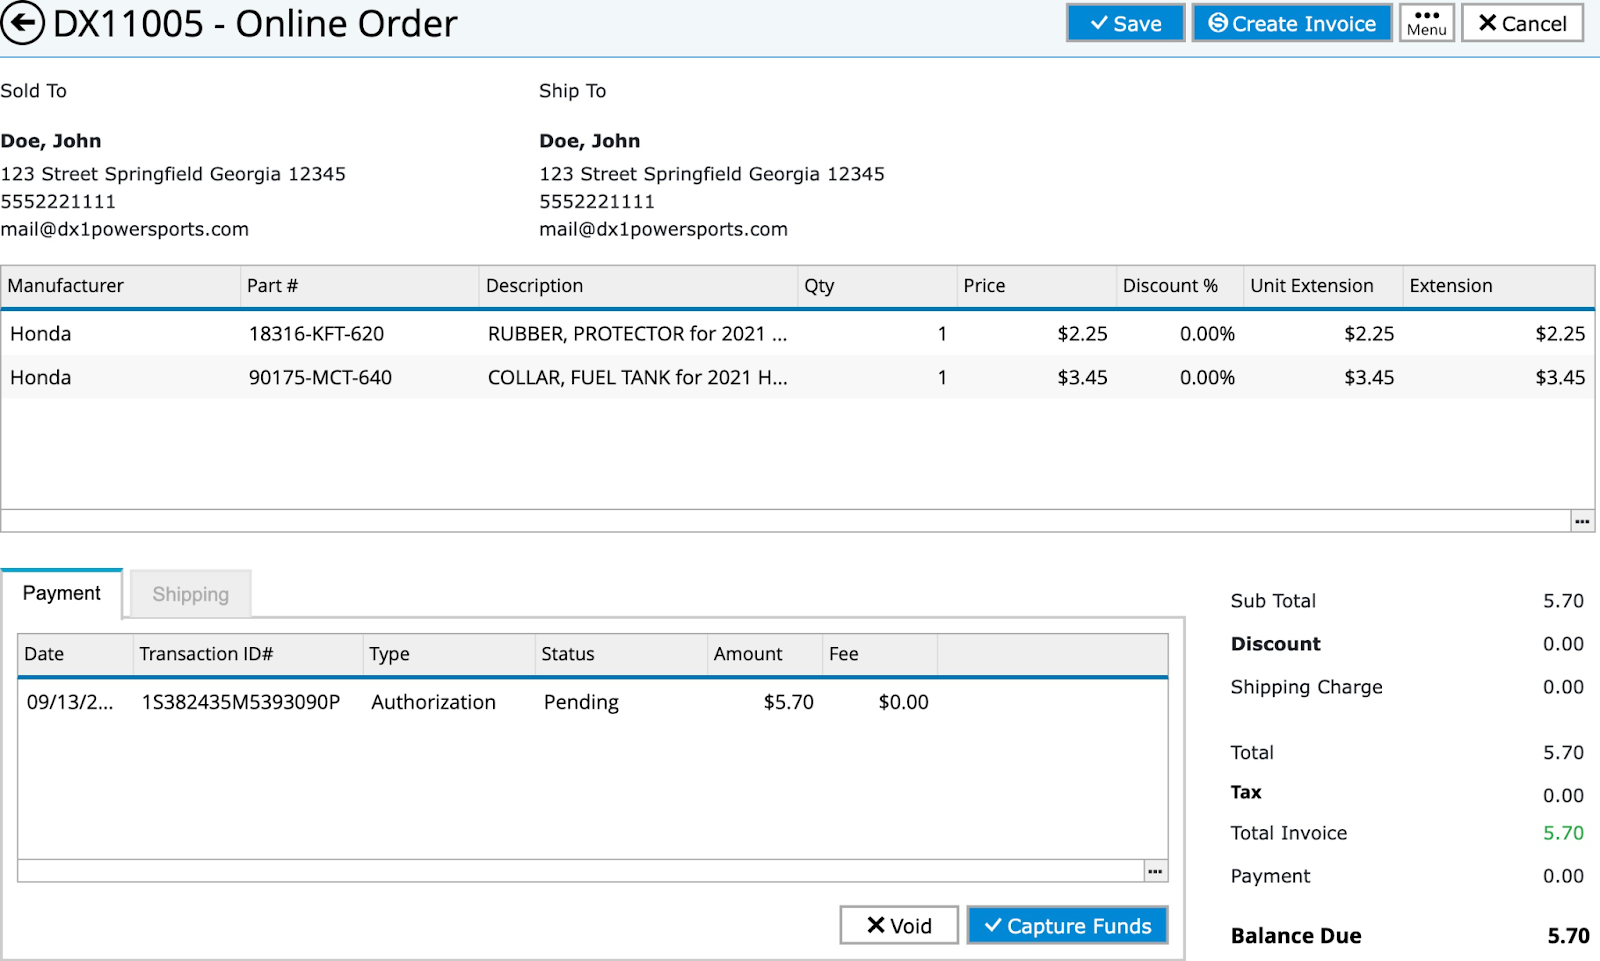Select the RUBBER, PROTECTOR description cell

(x=637, y=334)
